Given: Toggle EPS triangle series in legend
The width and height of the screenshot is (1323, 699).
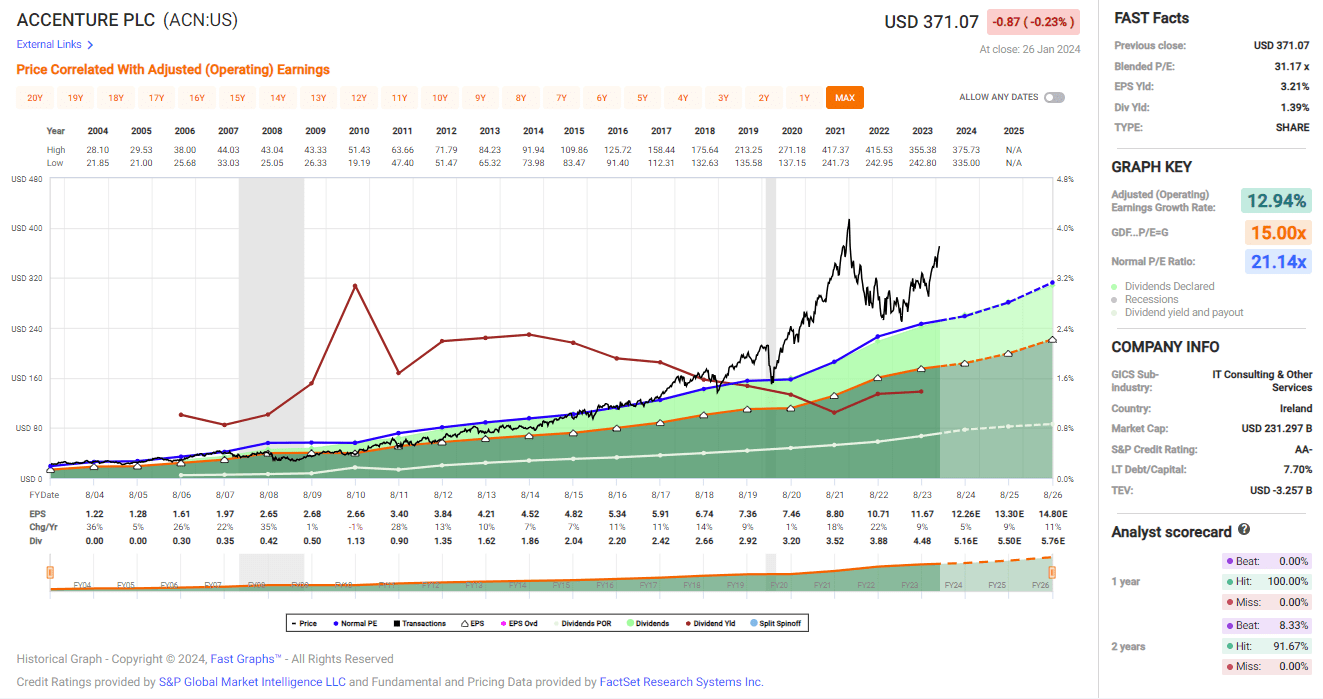Looking at the screenshot, I should 471,623.
